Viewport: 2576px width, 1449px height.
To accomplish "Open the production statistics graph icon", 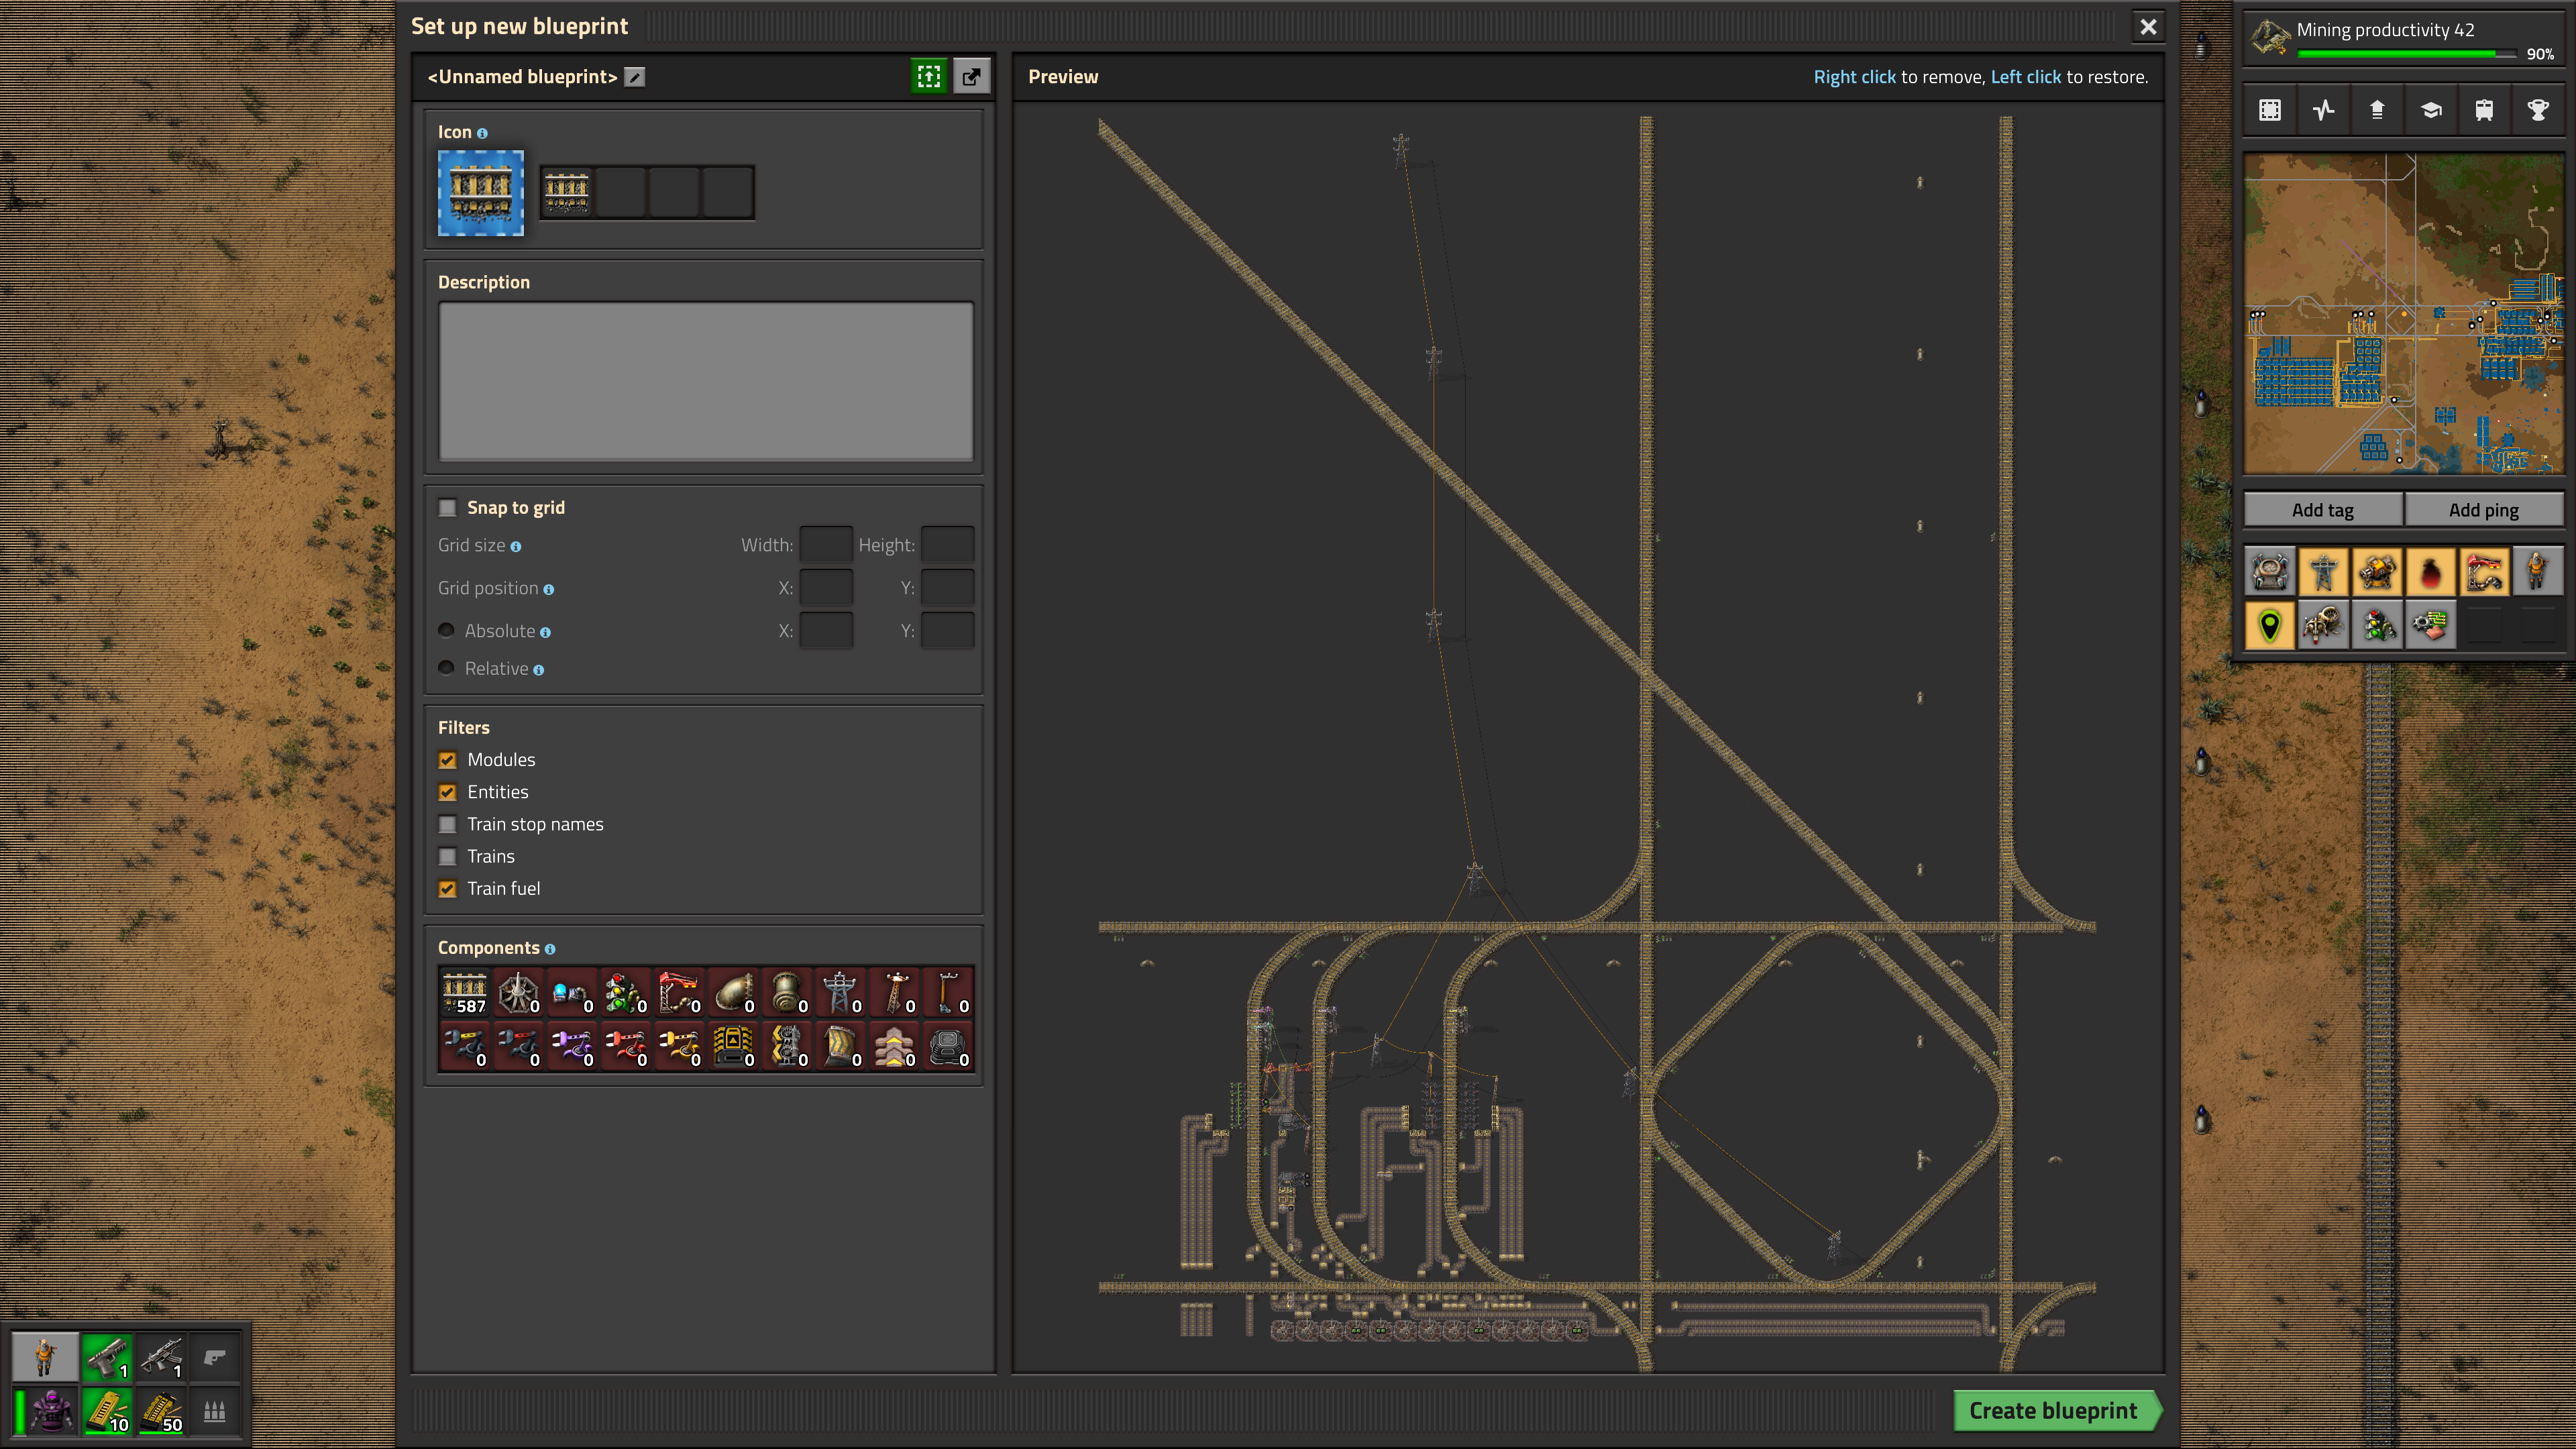I will [x=2324, y=110].
